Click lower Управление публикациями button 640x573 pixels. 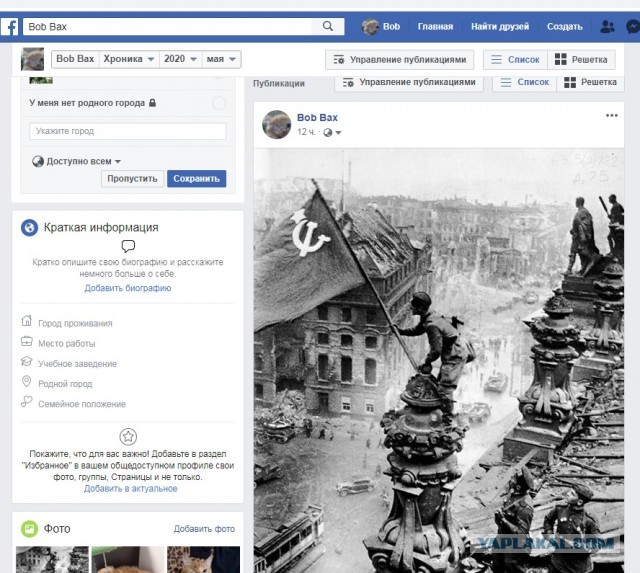pos(409,82)
